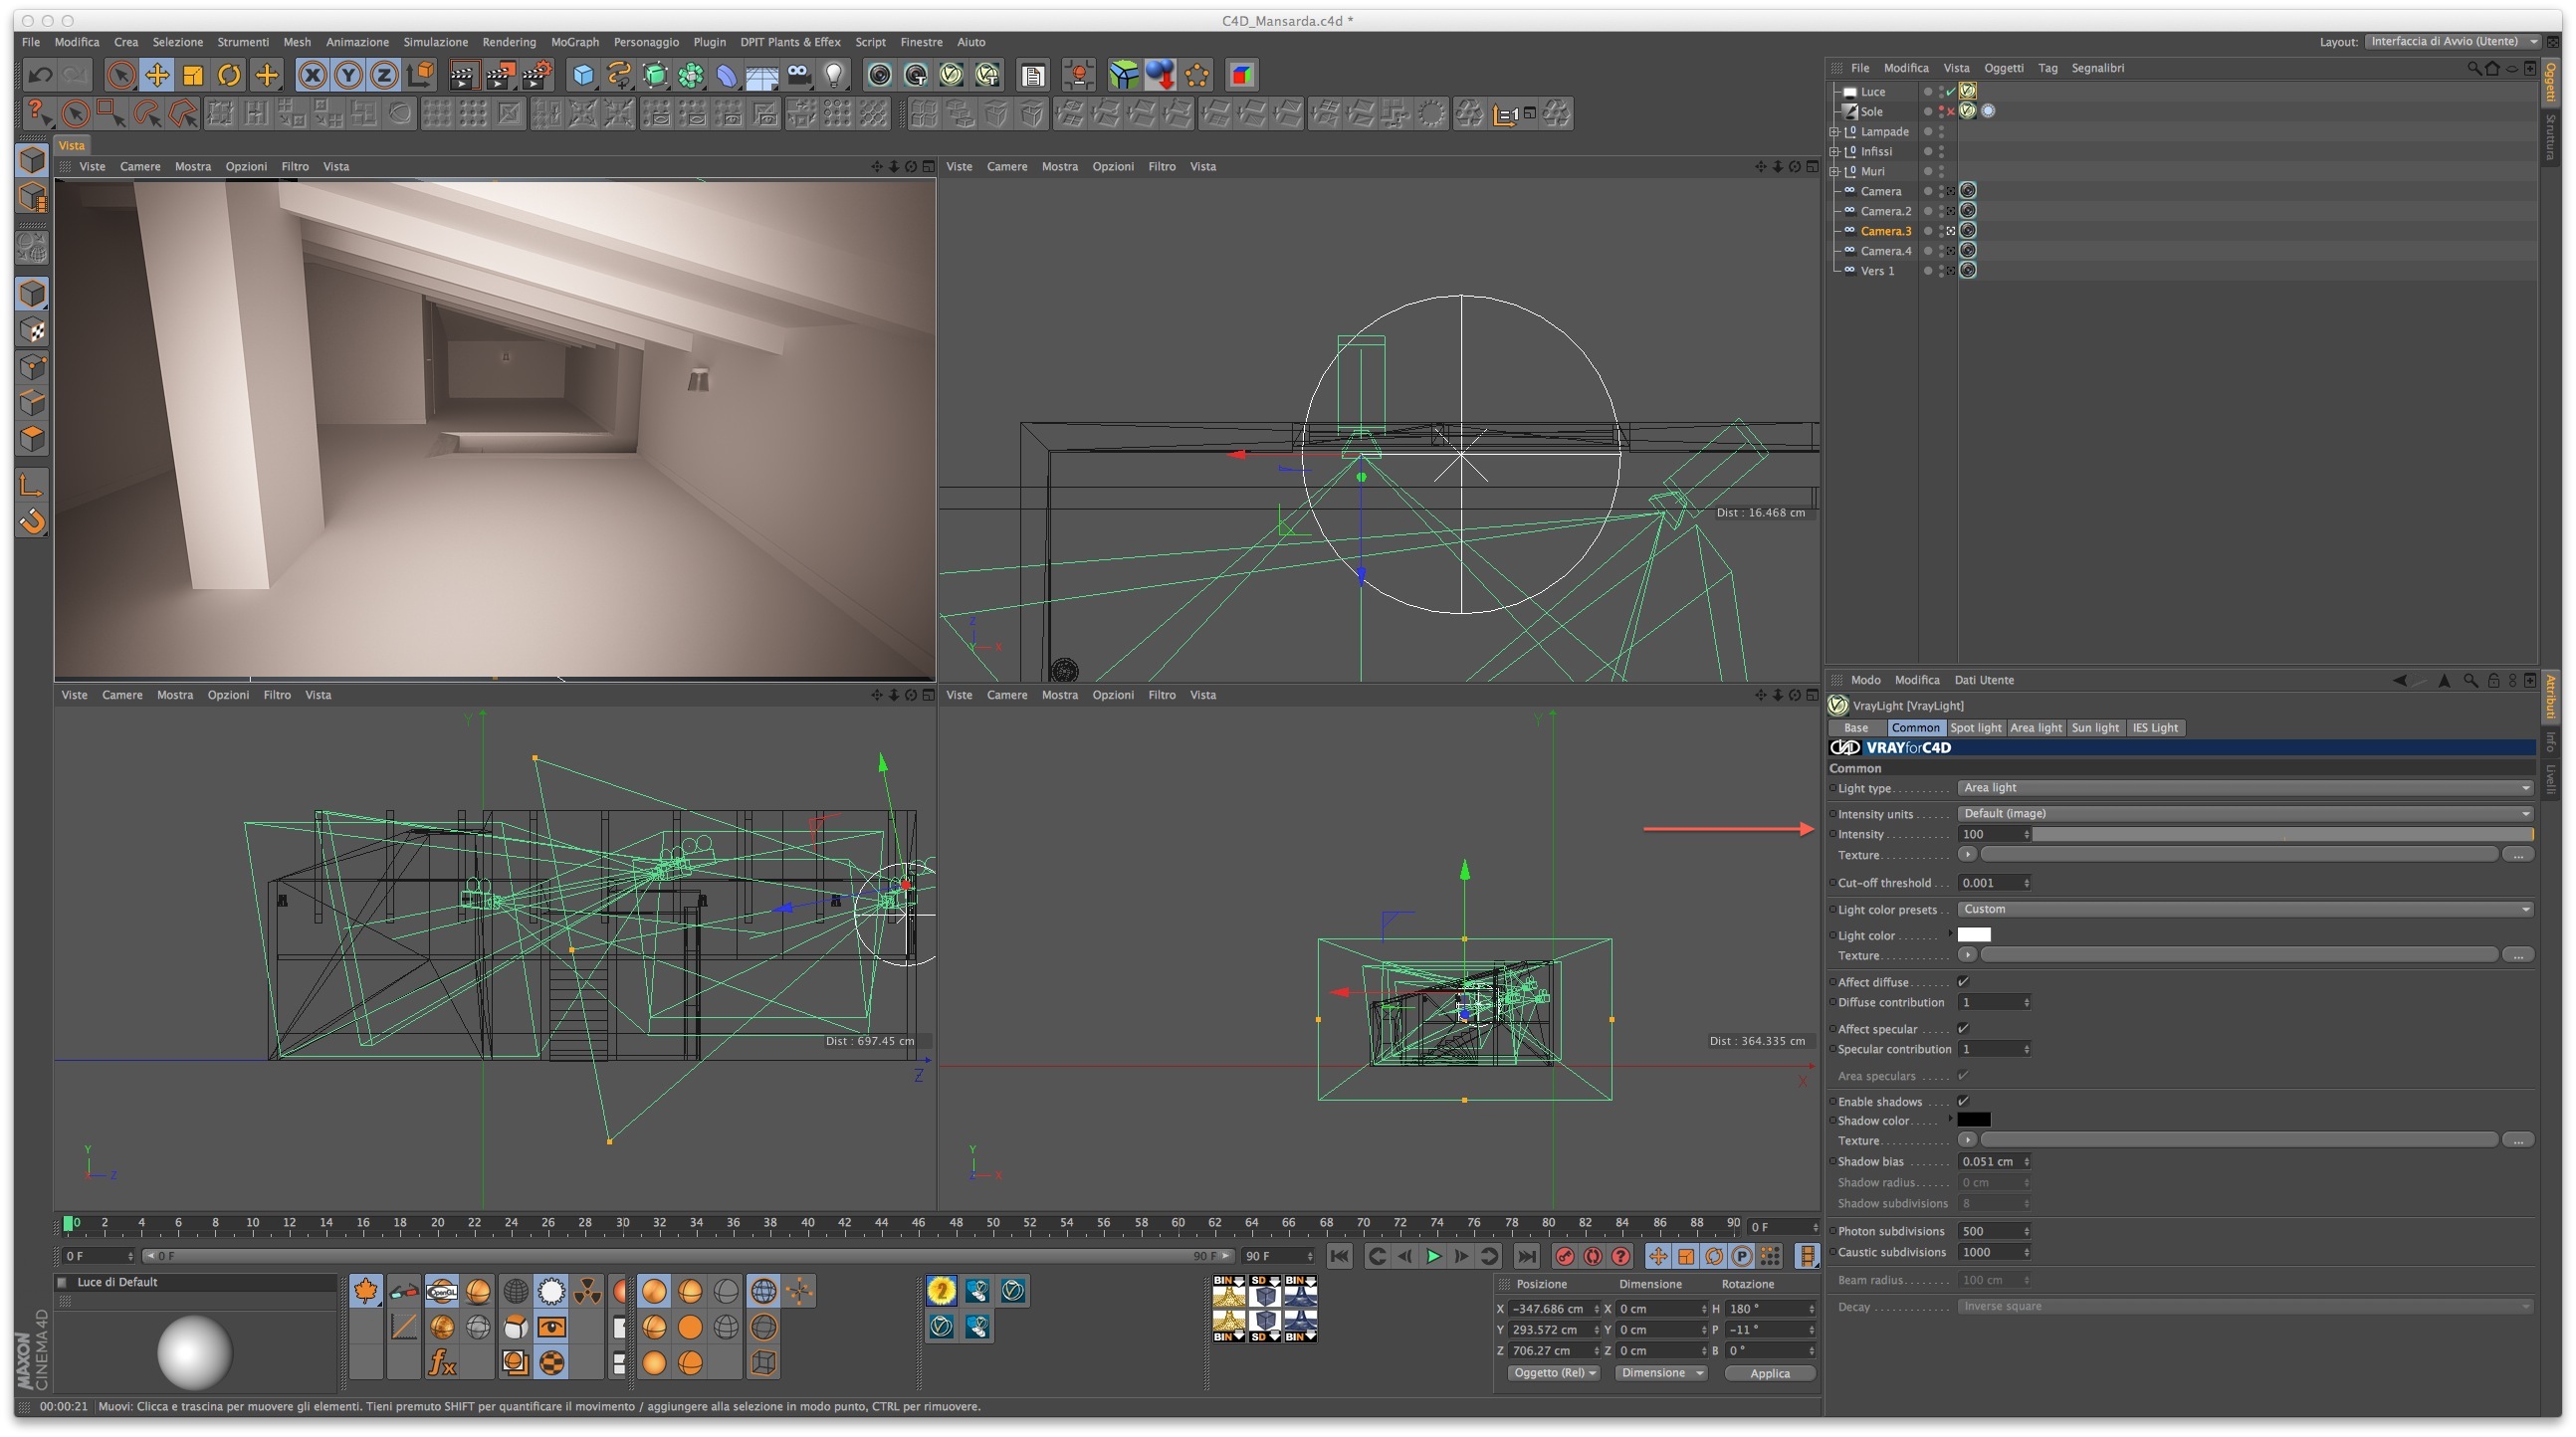The image size is (2576, 1437).
Task: Add a Cube primitive object
Action: [582, 75]
